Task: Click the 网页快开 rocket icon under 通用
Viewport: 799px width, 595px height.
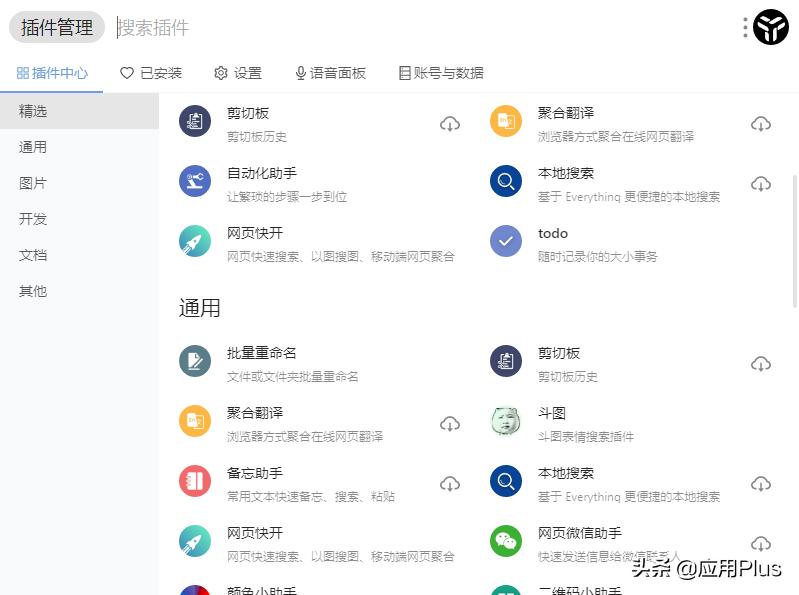Action: click(x=195, y=541)
